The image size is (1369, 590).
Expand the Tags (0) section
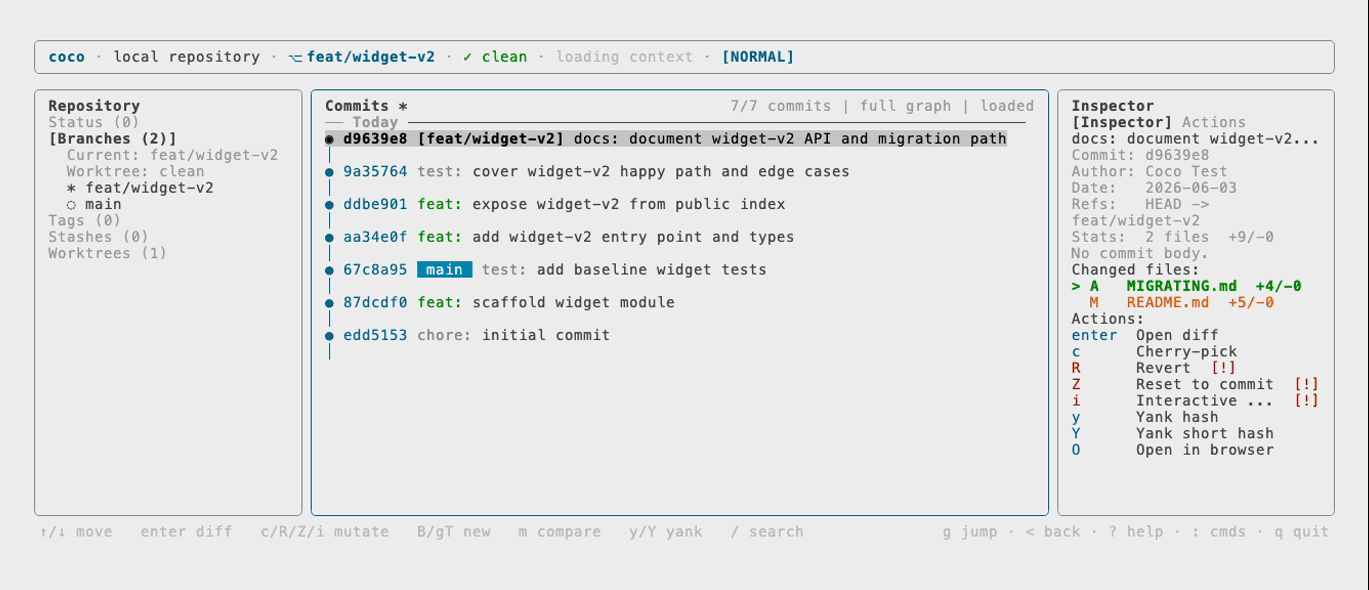84,221
